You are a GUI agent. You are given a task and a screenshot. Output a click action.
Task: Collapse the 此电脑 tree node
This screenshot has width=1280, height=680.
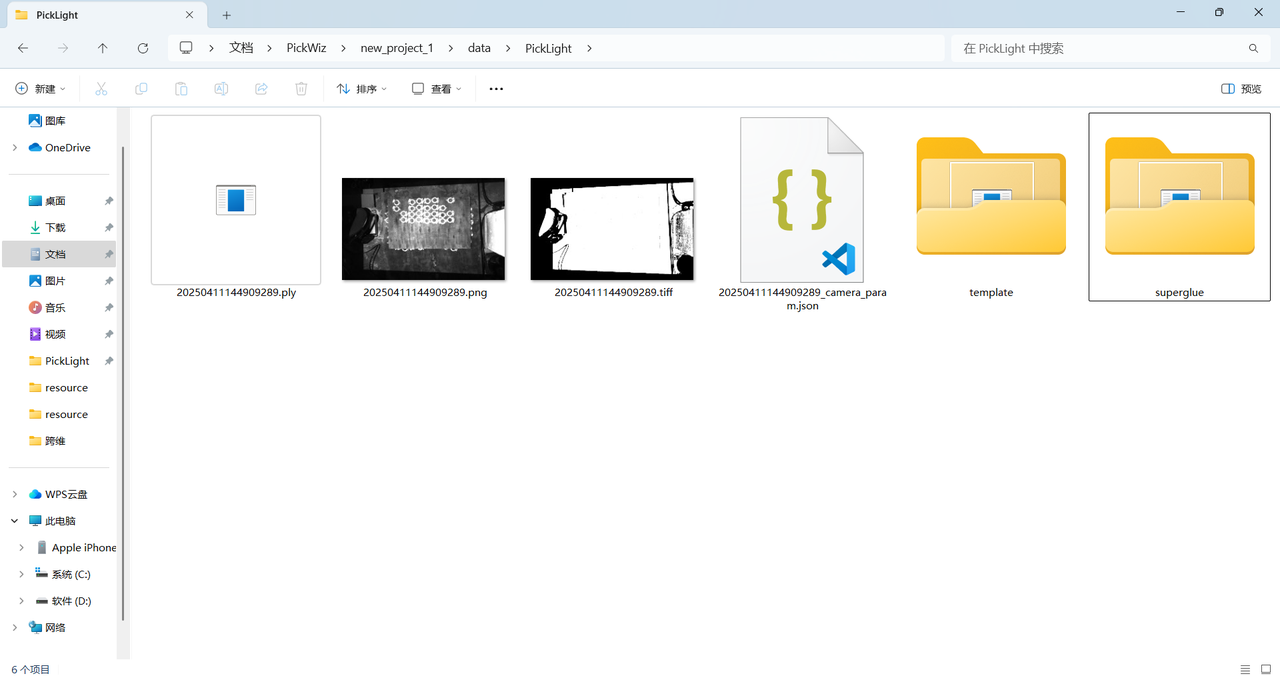(x=15, y=521)
